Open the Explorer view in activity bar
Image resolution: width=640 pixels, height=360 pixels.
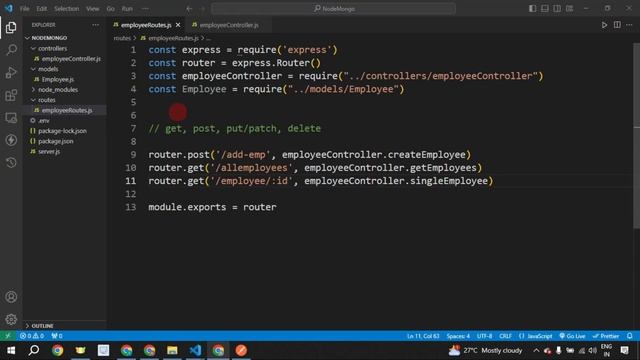coord(11,27)
